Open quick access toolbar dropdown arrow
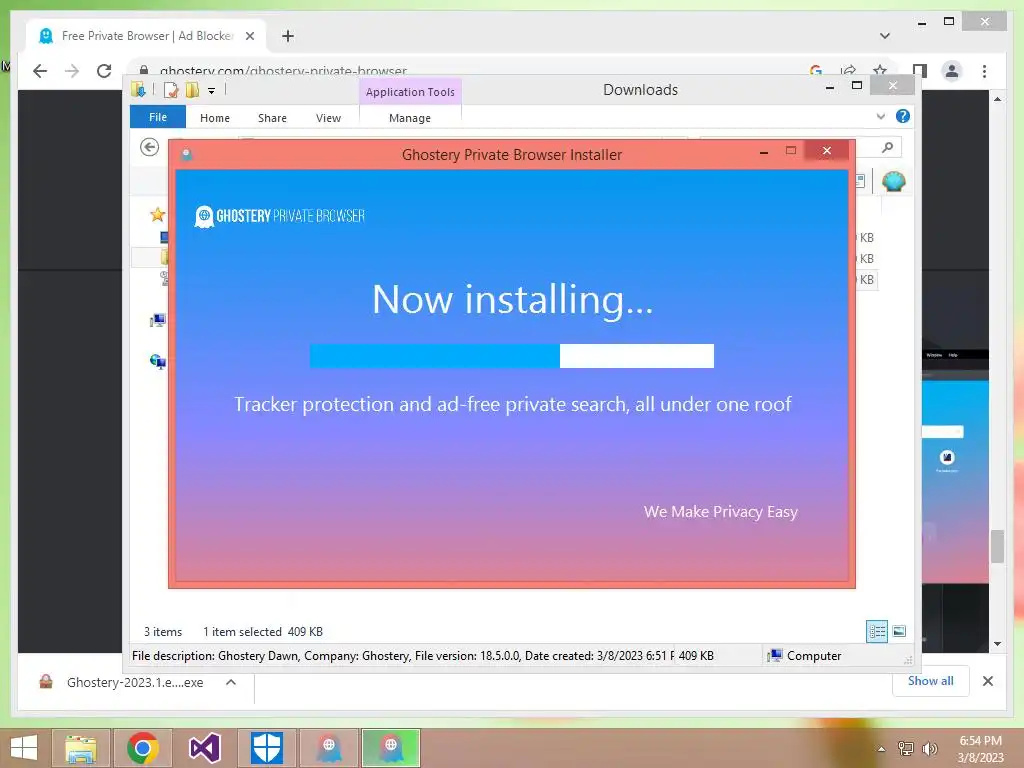Image resolution: width=1024 pixels, height=768 pixels. tap(212, 91)
